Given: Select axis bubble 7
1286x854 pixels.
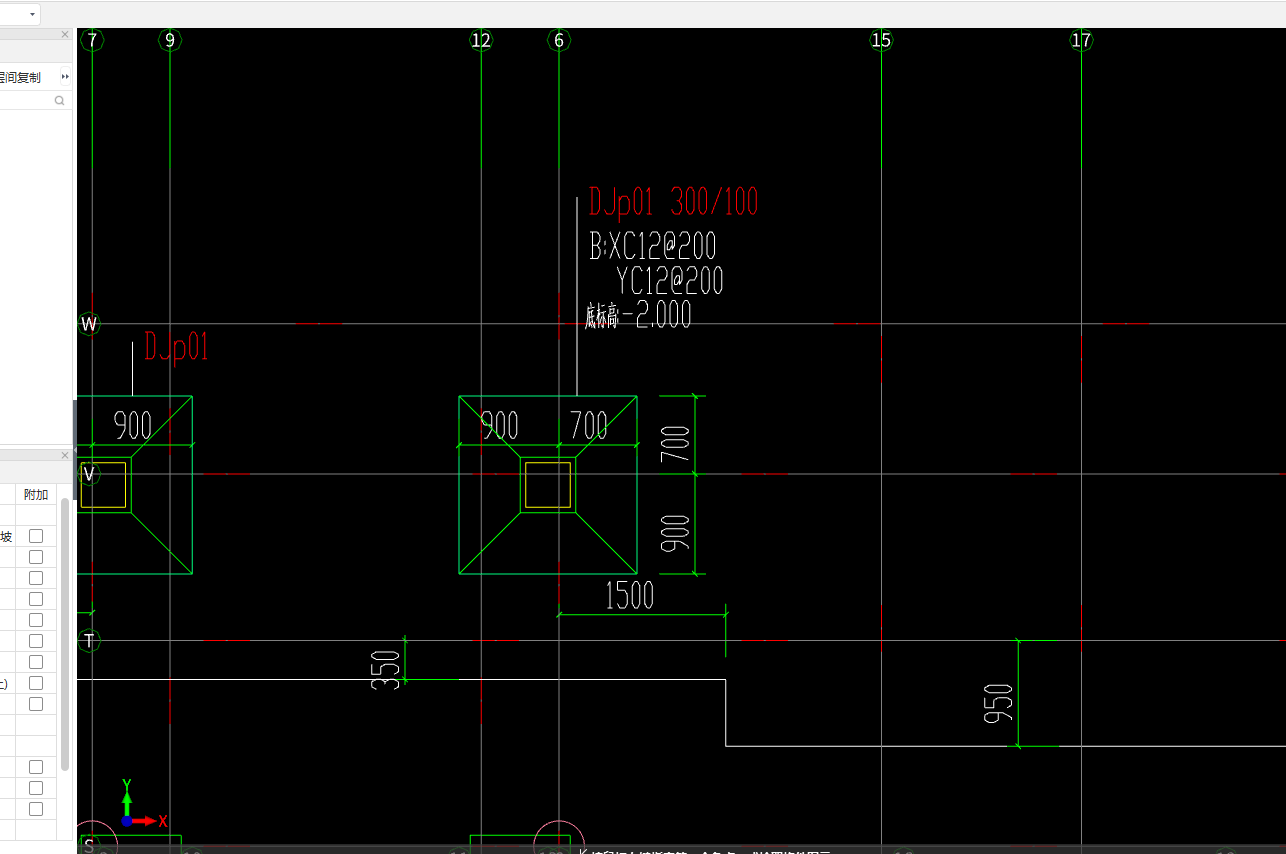Looking at the screenshot, I should pyautogui.click(x=92, y=40).
